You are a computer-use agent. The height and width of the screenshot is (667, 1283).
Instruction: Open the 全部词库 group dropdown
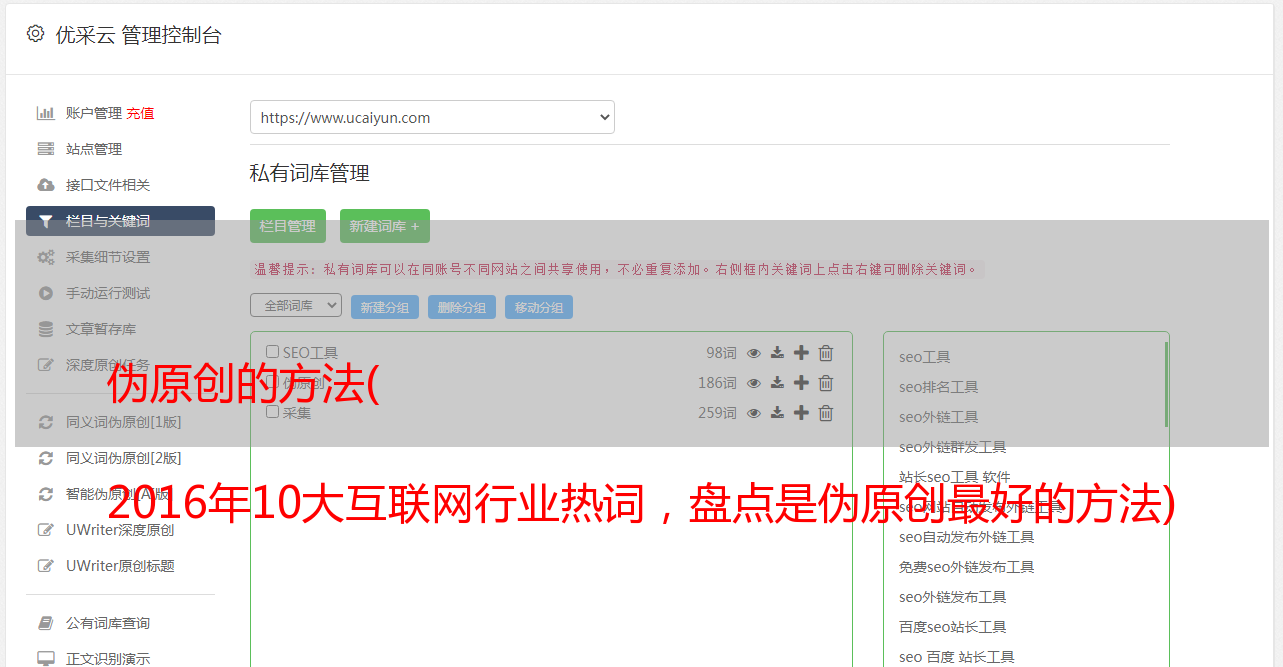[x=296, y=305]
